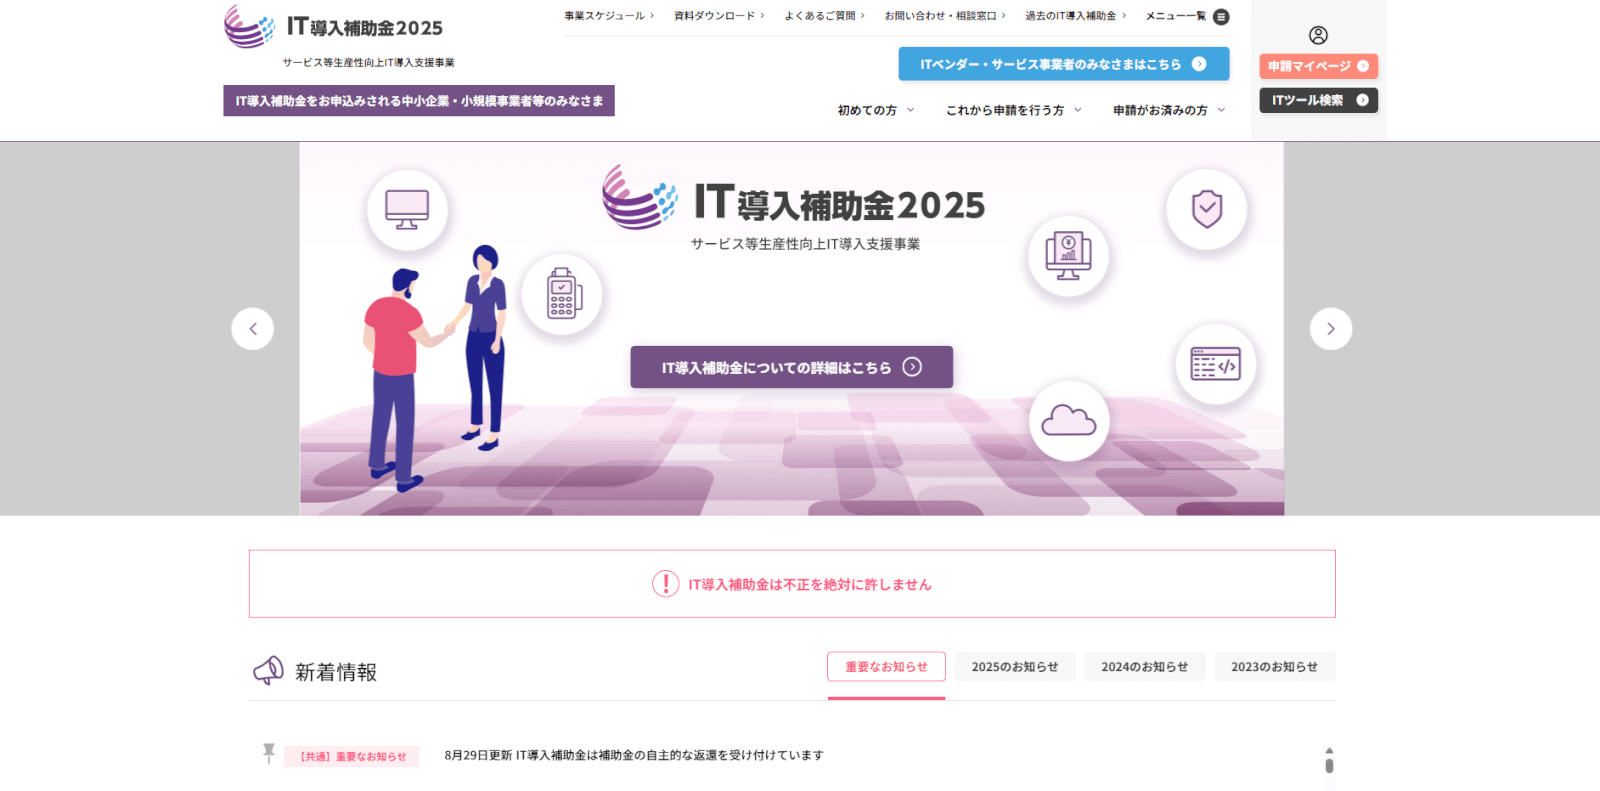Open the よくあるご質問 link
Screen dimensions: 1600x791
click(x=824, y=16)
